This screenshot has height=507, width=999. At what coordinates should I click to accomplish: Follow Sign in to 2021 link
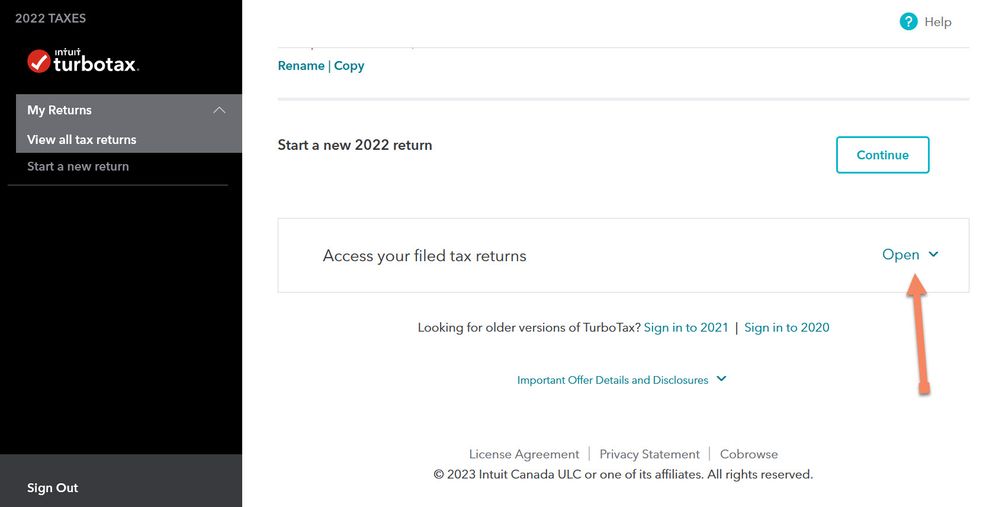(686, 327)
